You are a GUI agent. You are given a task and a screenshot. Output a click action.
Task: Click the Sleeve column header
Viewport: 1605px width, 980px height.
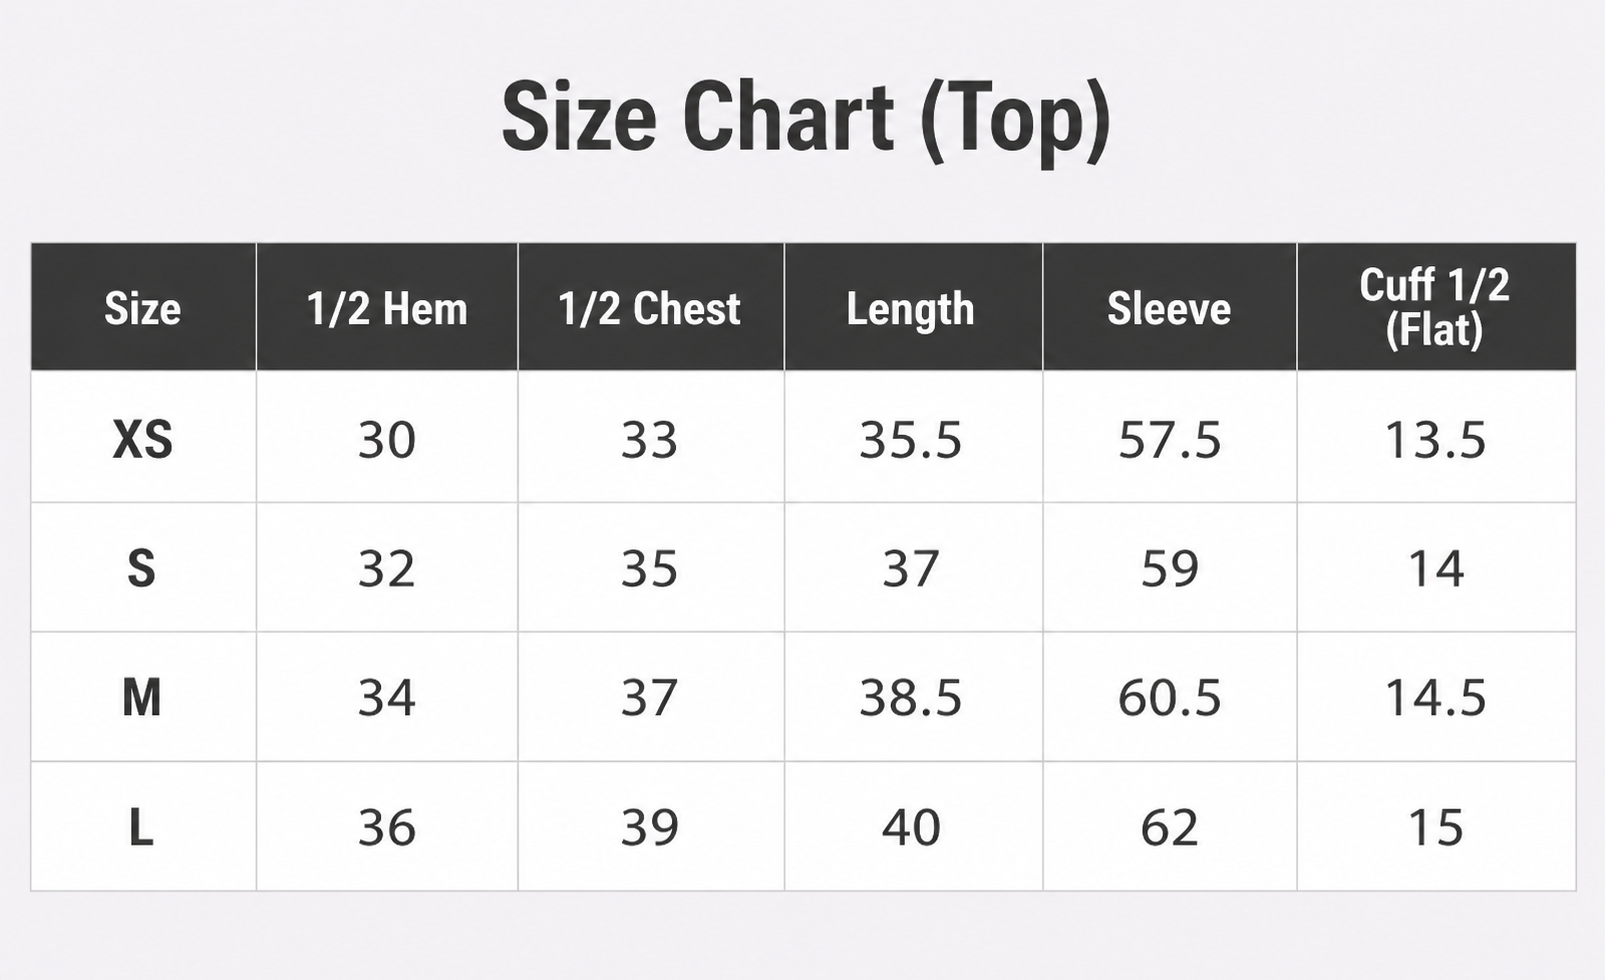tap(1169, 308)
